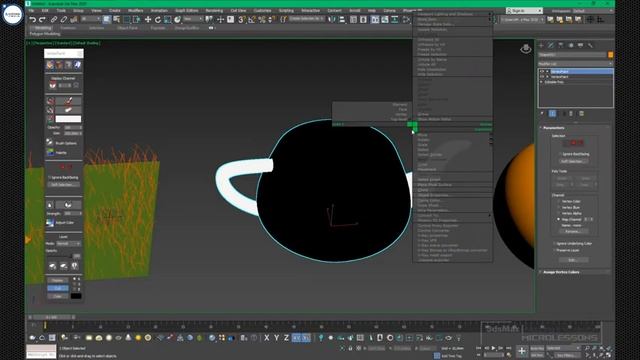Image resolution: width=640 pixels, height=360 pixels.
Task: Click the Redo arrow in main toolbar
Action: tap(42, 20)
